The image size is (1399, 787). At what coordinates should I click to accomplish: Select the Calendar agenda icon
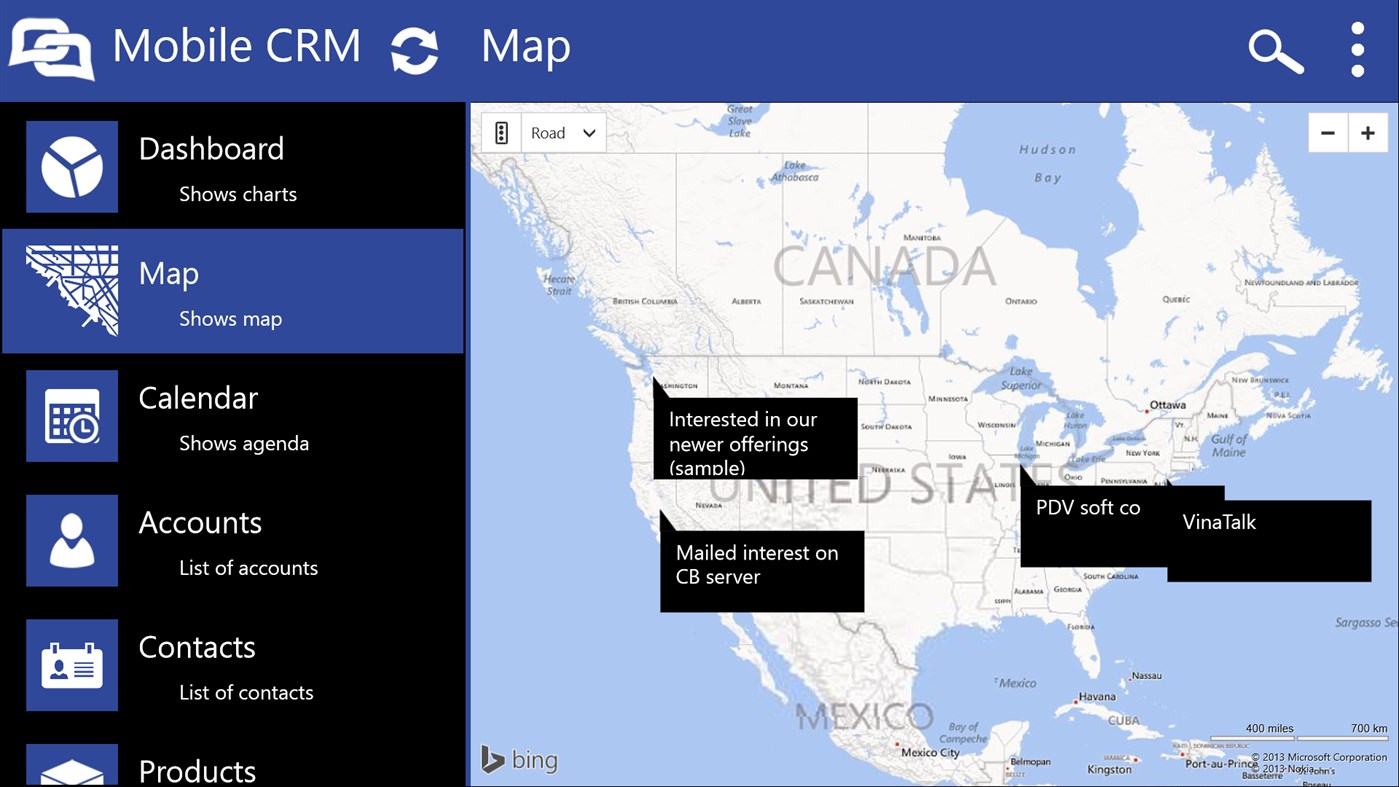point(71,416)
